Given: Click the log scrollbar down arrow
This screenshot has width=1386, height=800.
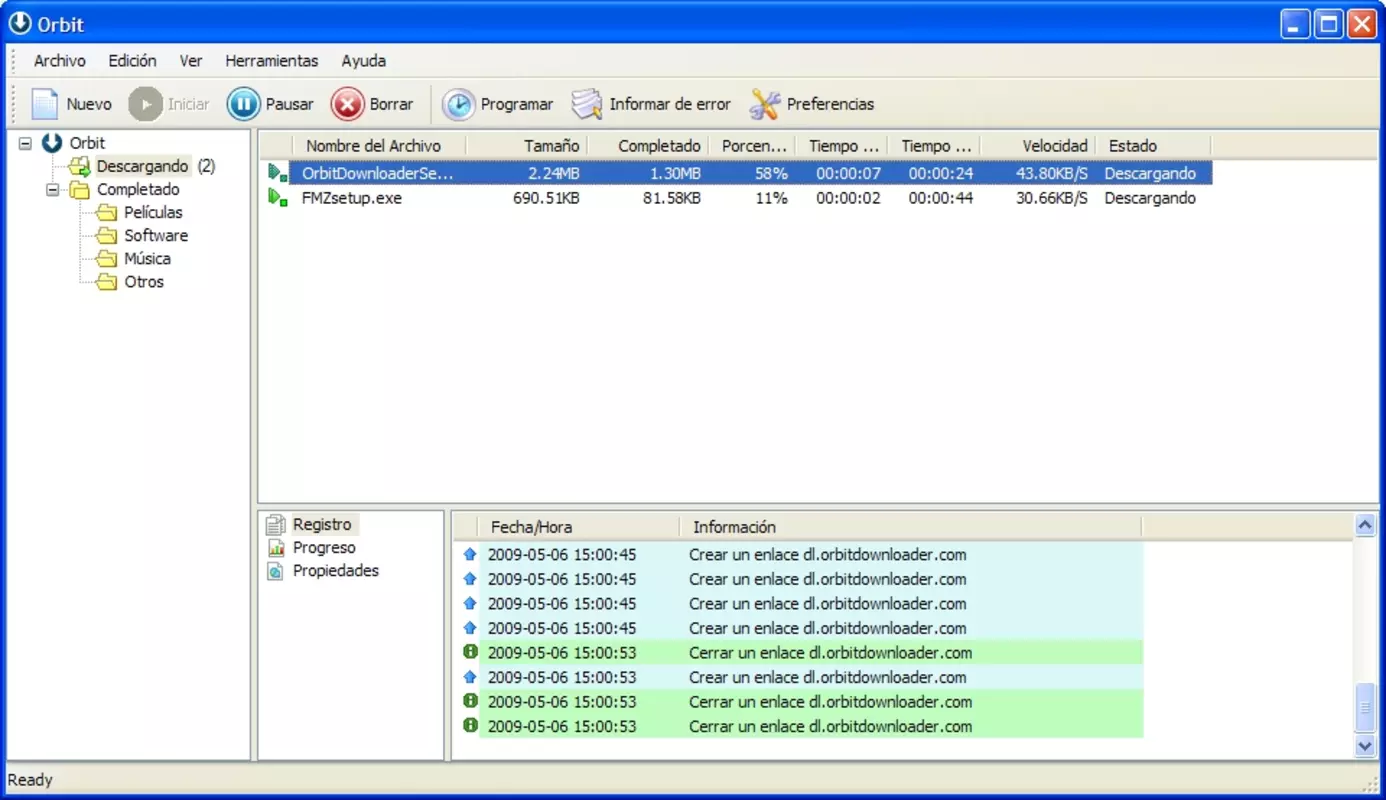Looking at the screenshot, I should click(x=1365, y=746).
